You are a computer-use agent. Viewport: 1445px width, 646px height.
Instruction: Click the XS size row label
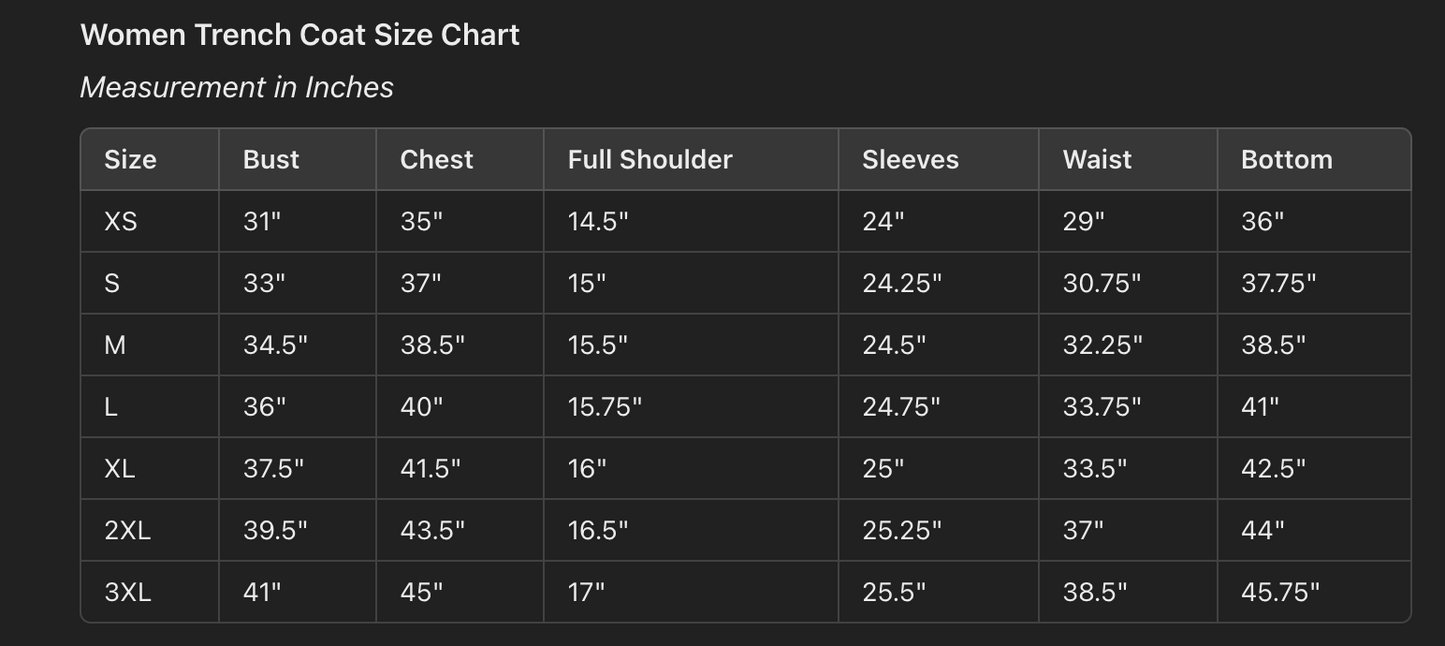click(x=121, y=222)
